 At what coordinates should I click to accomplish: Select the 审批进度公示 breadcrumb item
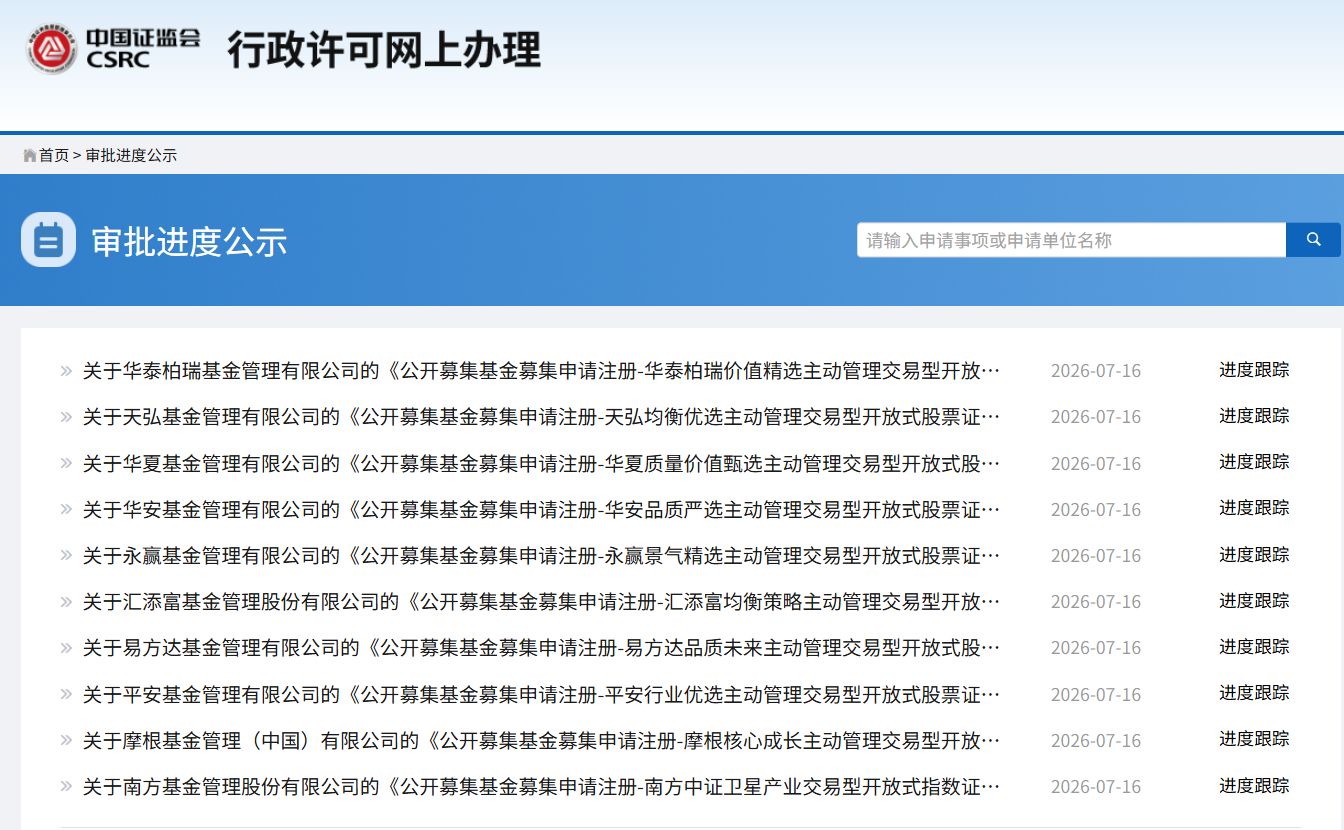point(131,155)
